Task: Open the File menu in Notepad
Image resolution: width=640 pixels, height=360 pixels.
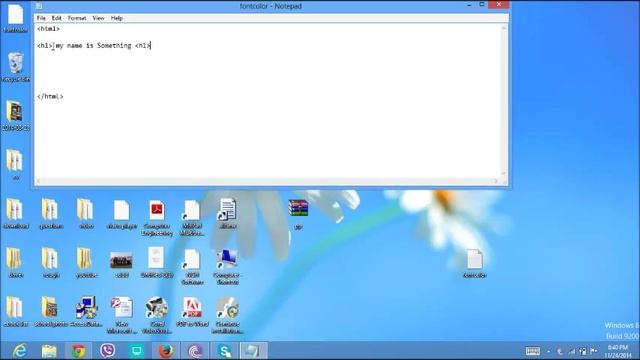Action: click(x=41, y=18)
